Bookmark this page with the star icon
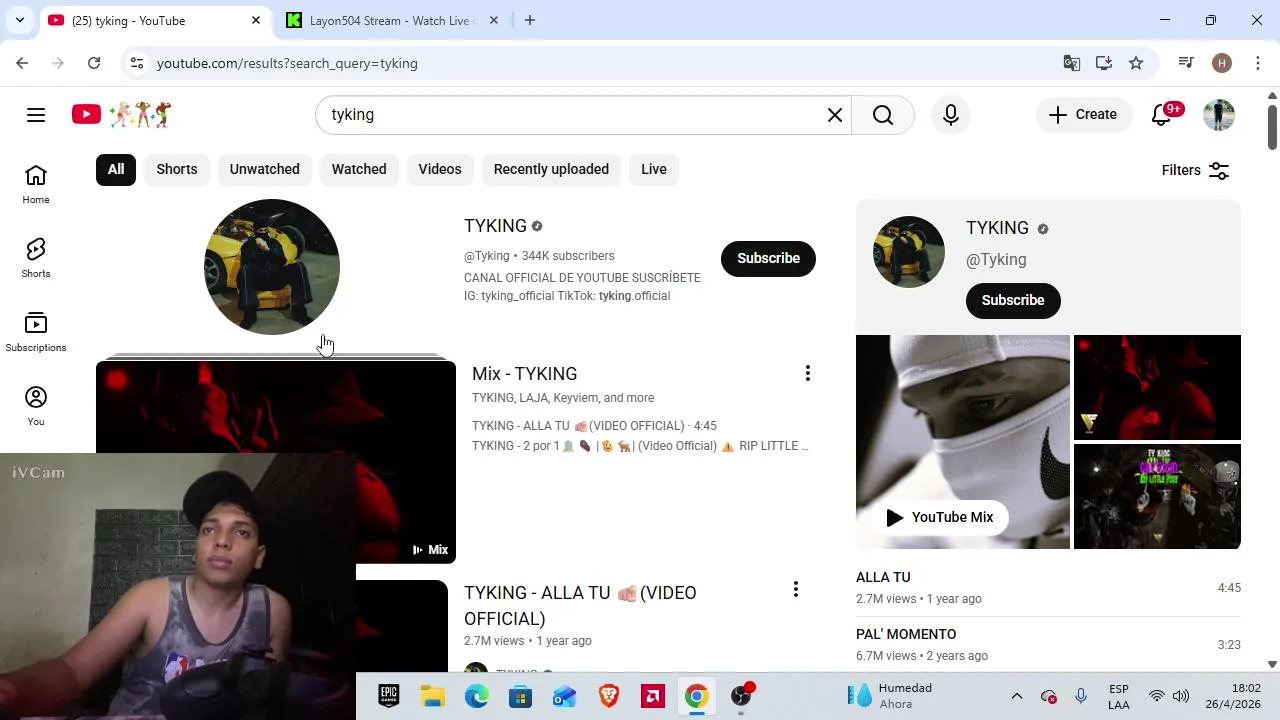This screenshot has height=720, width=1280. (1136, 63)
